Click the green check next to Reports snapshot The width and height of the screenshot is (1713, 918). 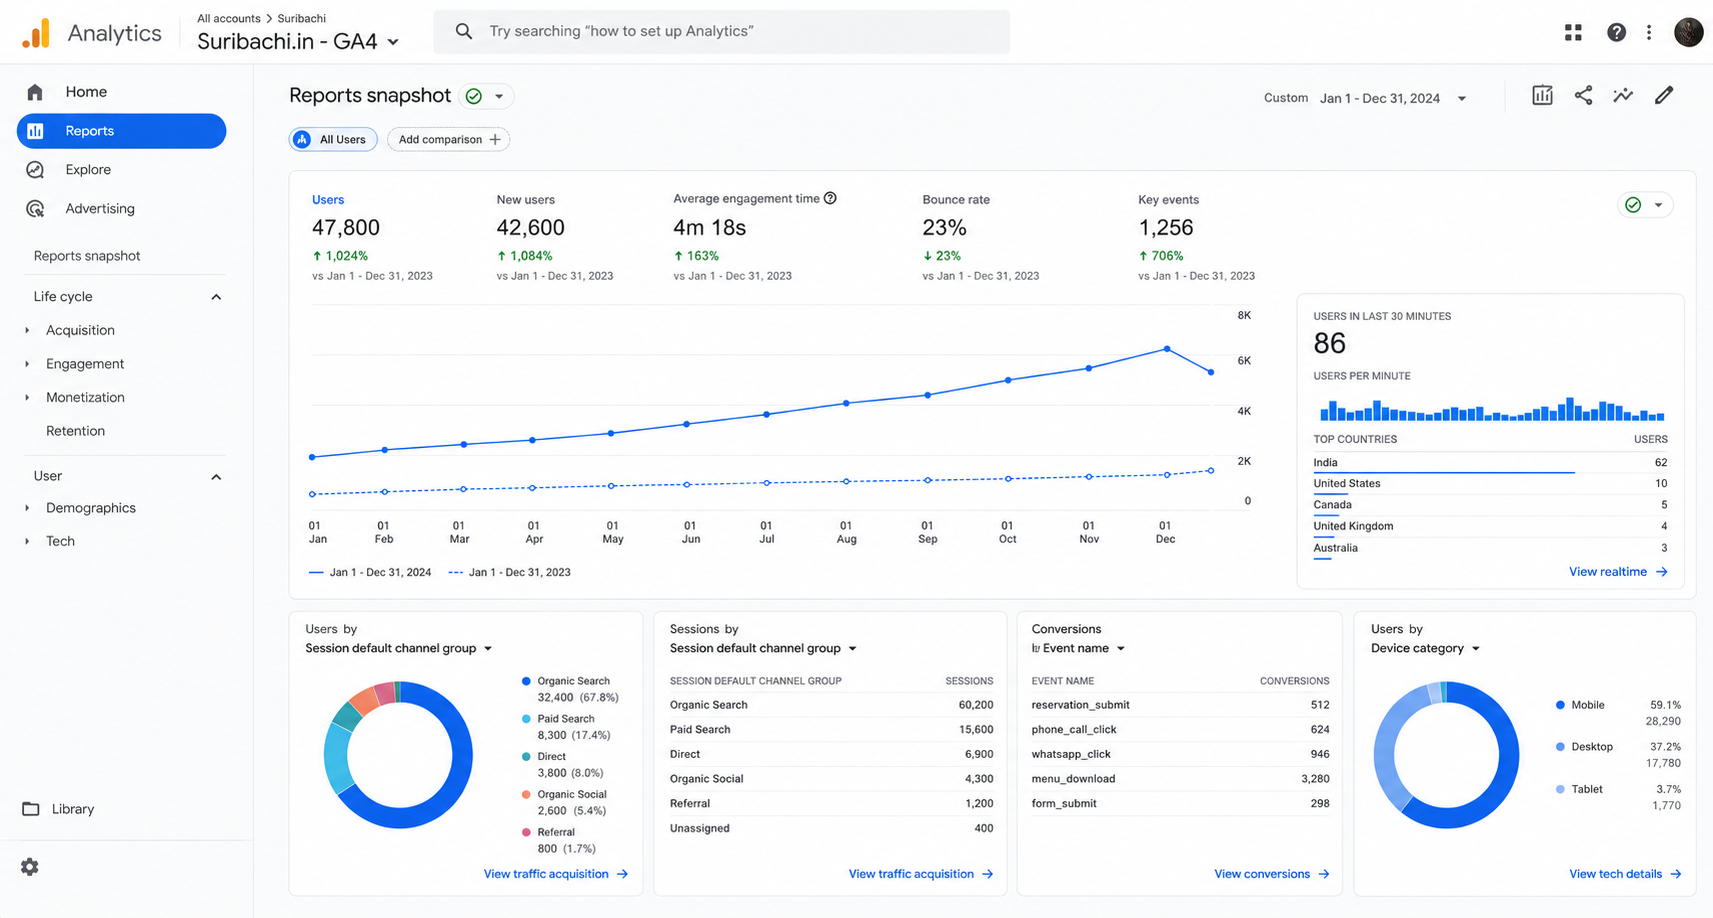[474, 97]
